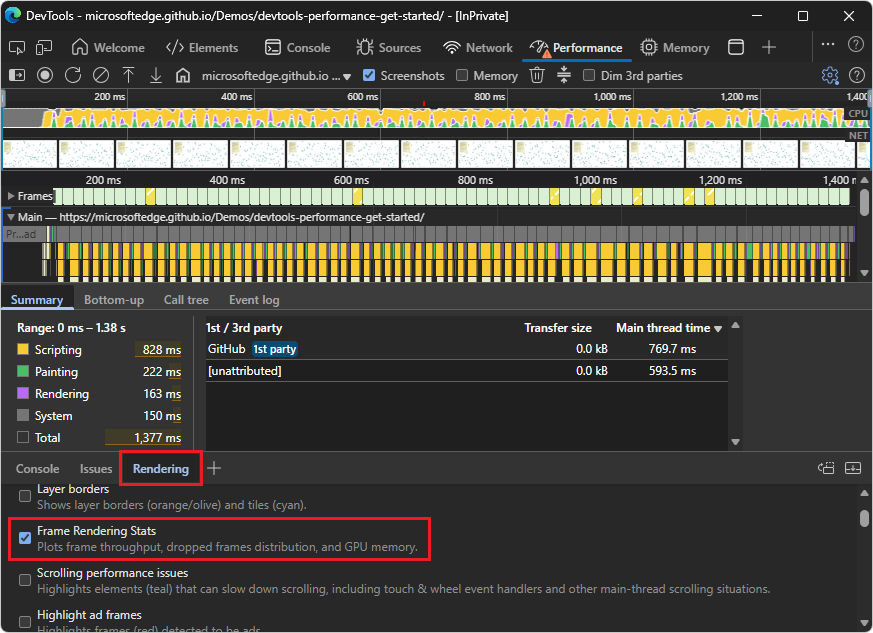Collapse the Main thread track
This screenshot has height=633, width=873.
(11, 217)
